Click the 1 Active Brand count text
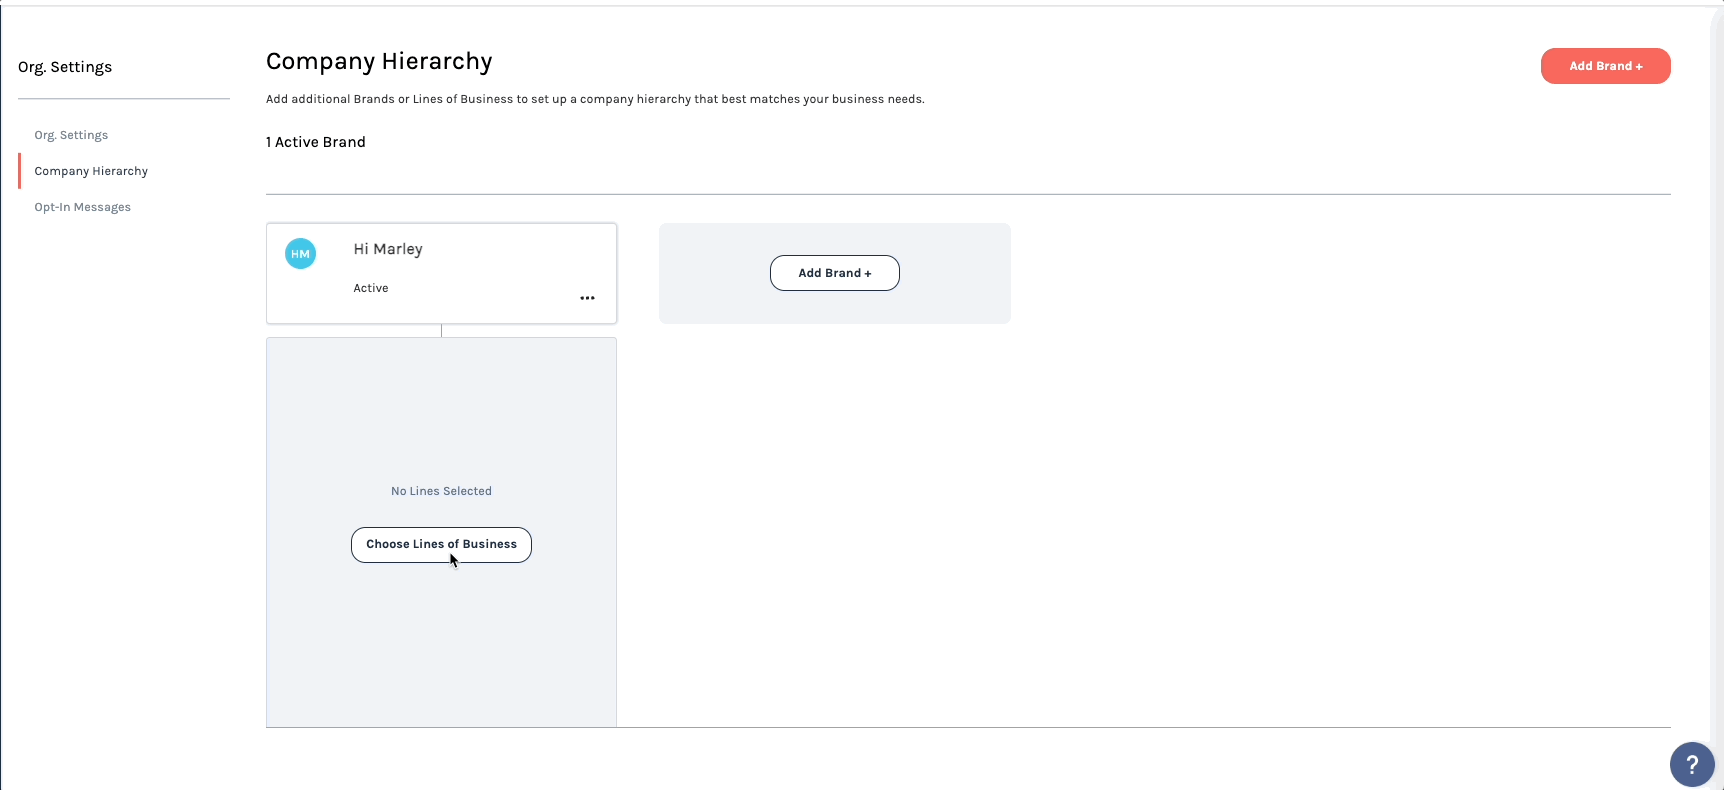Screen dimensions: 1724x790 click(316, 142)
